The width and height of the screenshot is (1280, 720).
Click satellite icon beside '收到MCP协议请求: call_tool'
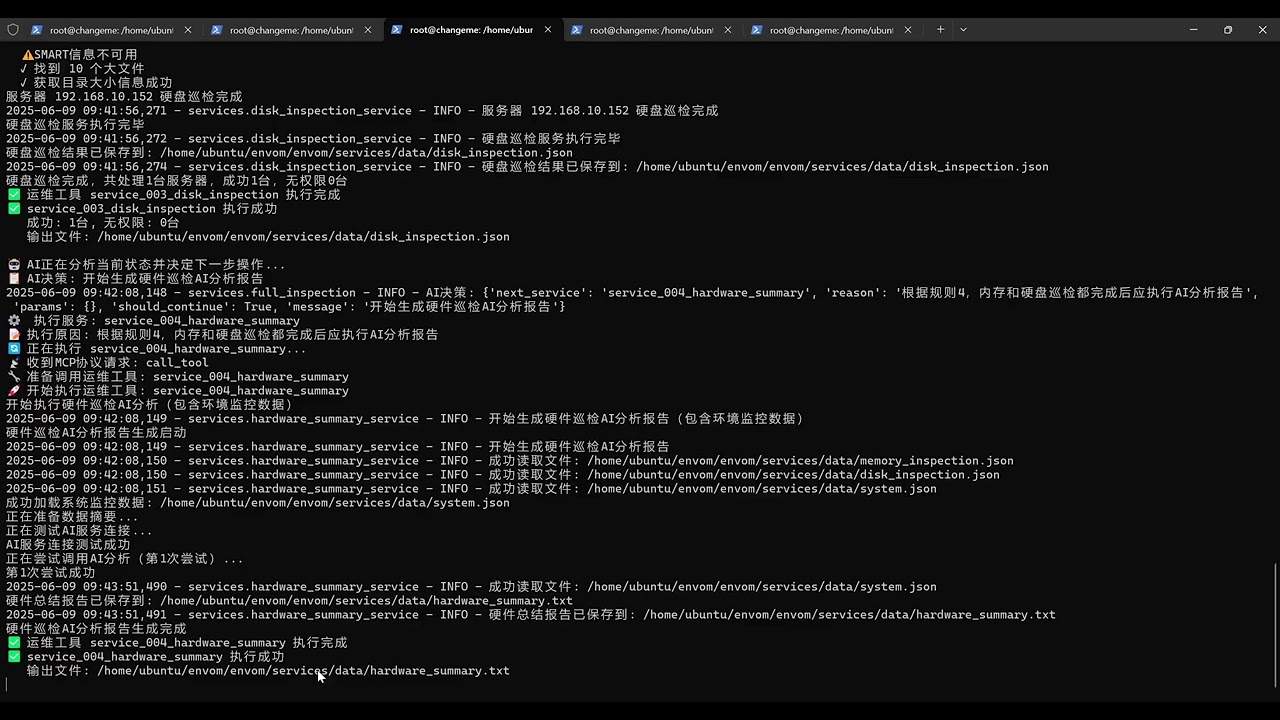point(14,363)
